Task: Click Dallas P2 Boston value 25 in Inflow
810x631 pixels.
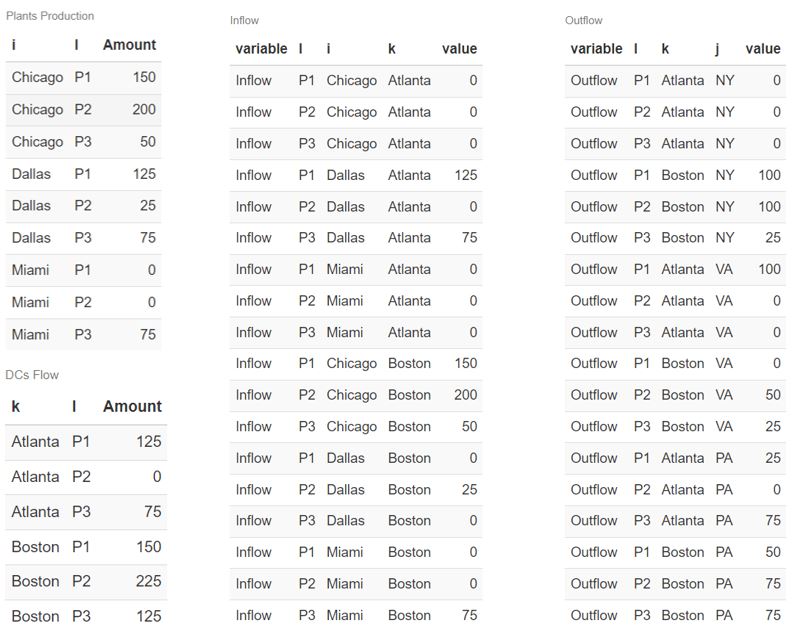Action: coord(468,490)
